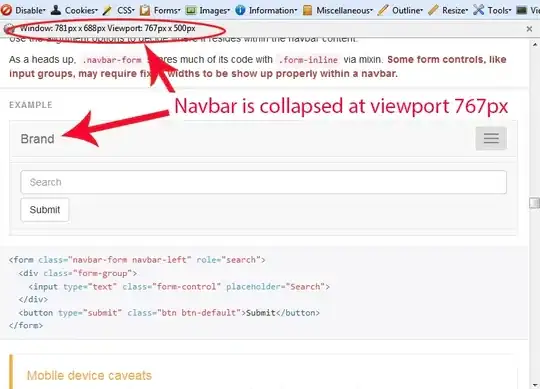This screenshot has width=540, height=389.
Task: Click the Forms clipboard icon
Action: pos(145,10)
